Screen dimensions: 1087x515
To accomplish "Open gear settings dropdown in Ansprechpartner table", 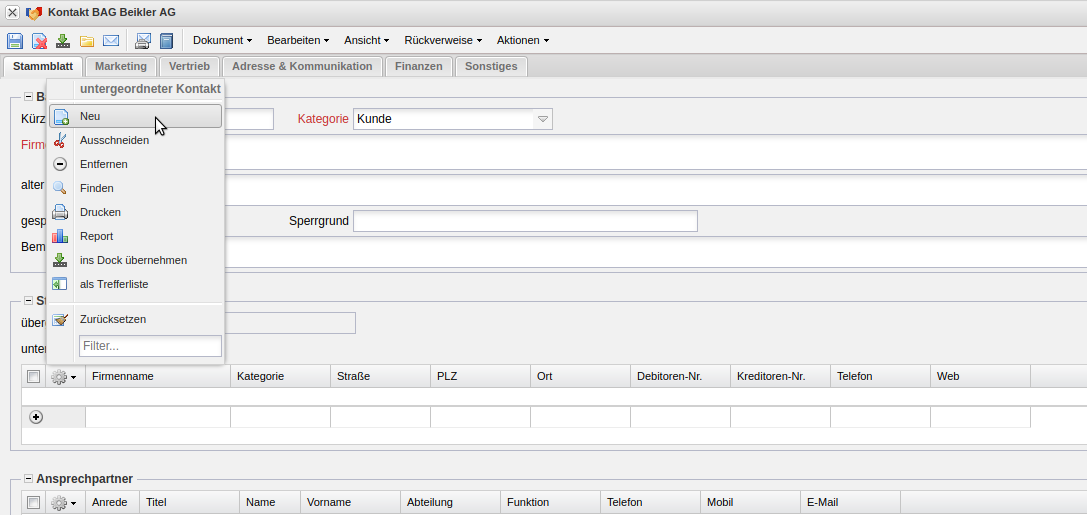I will point(63,503).
